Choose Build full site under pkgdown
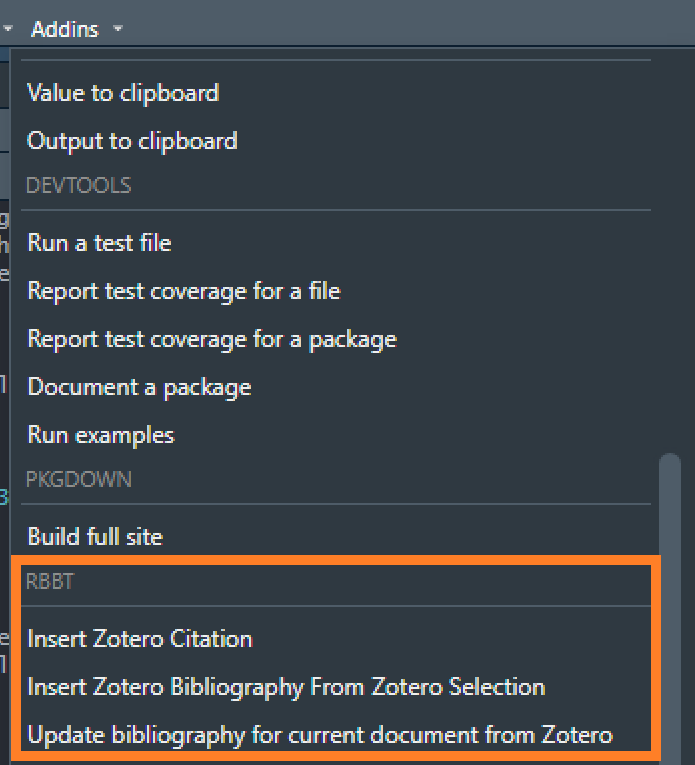Viewport: 695px width, 765px height. [95, 537]
